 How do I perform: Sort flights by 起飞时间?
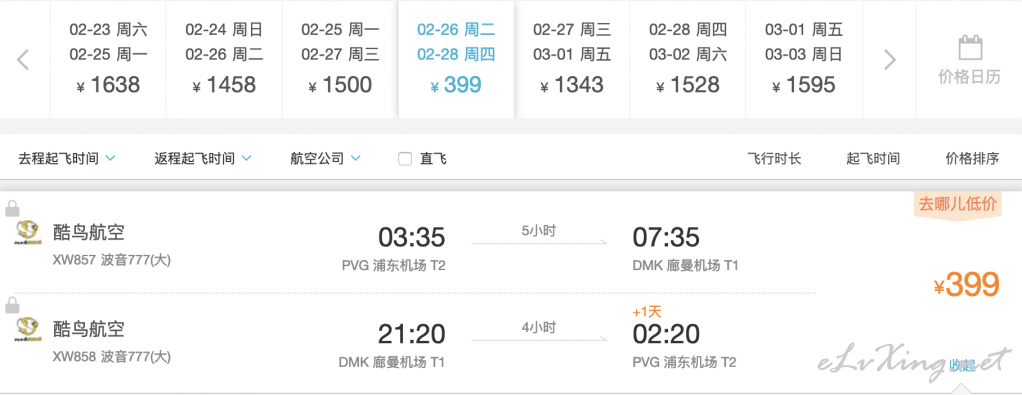[x=873, y=158]
